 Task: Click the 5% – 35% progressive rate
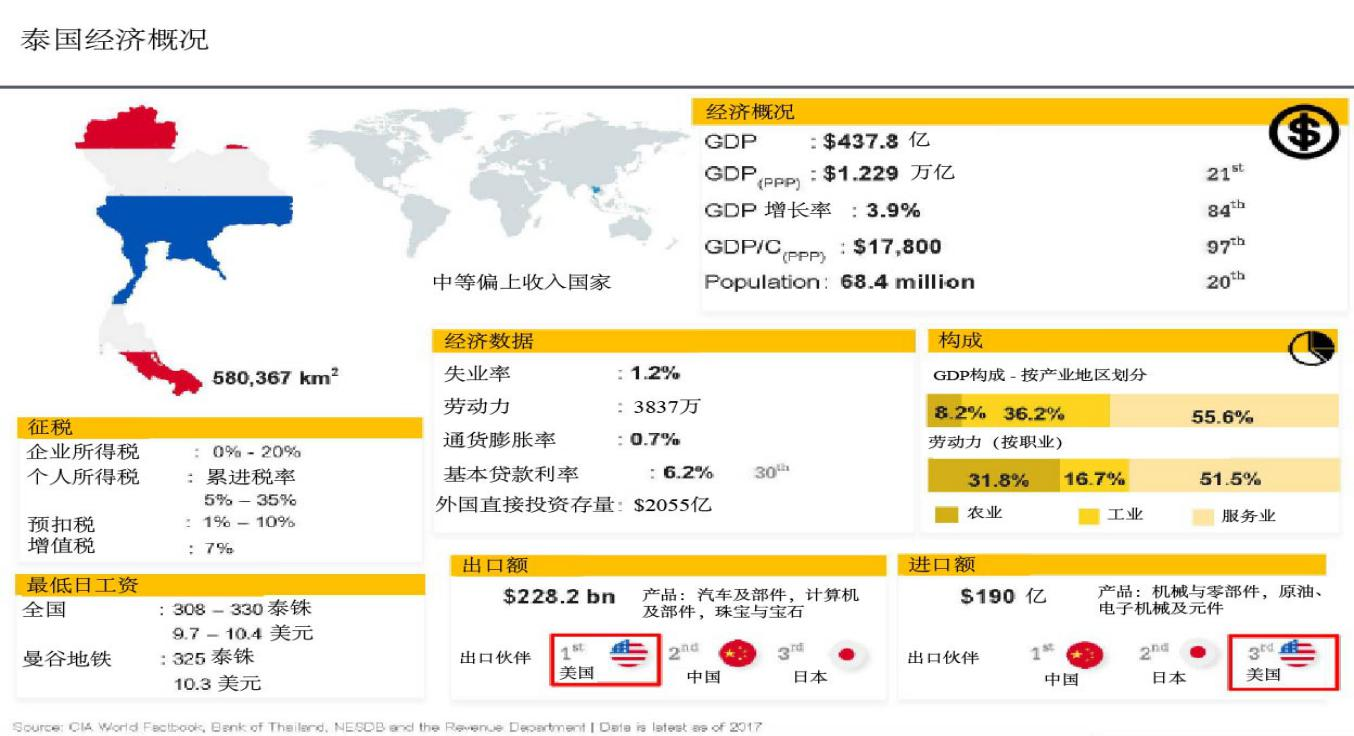[250, 499]
